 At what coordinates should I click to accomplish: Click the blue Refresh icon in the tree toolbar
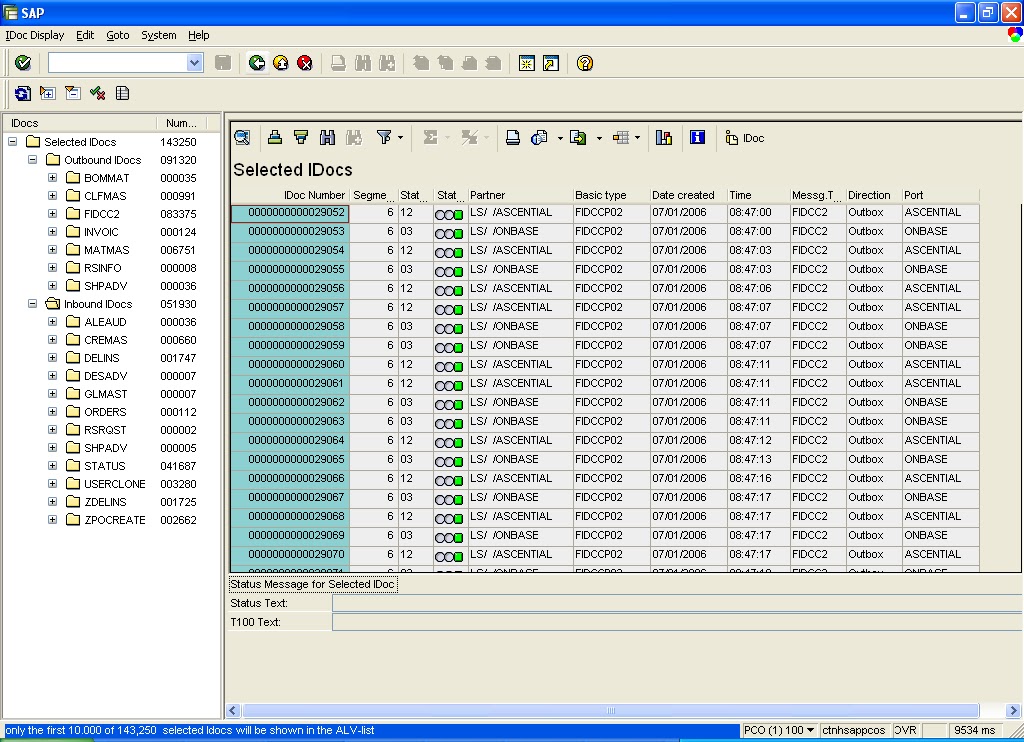[23, 93]
